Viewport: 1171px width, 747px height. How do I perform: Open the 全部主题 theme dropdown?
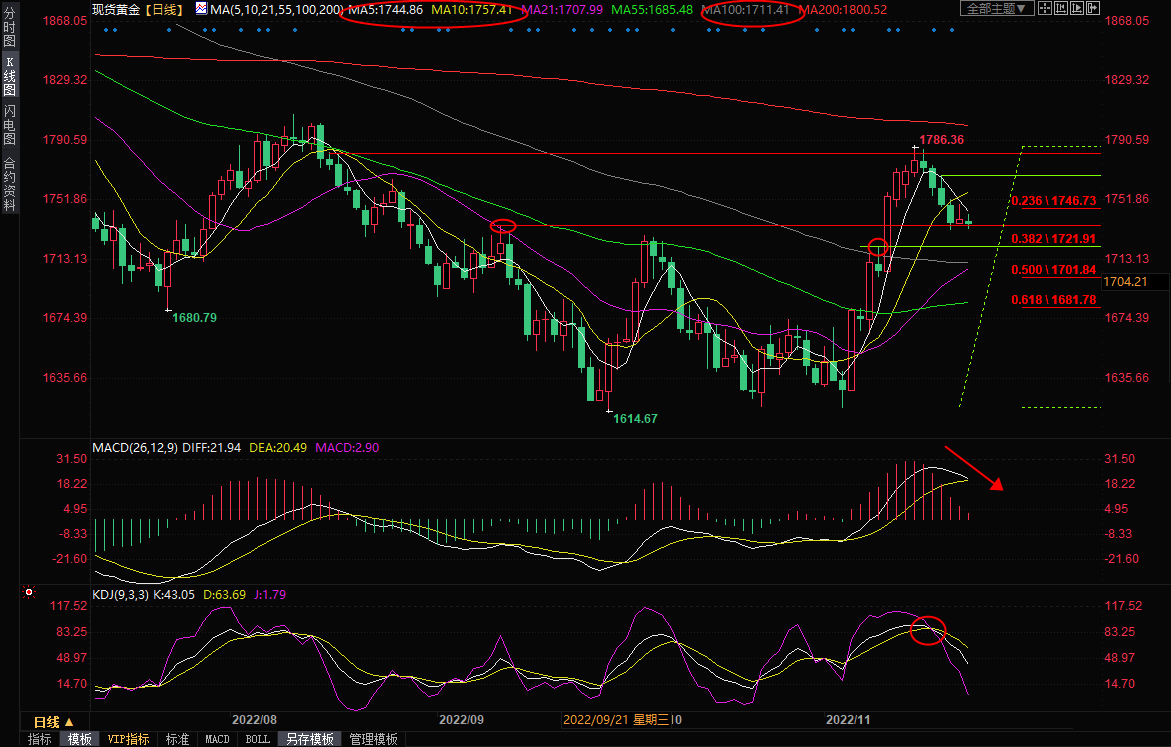coord(997,8)
